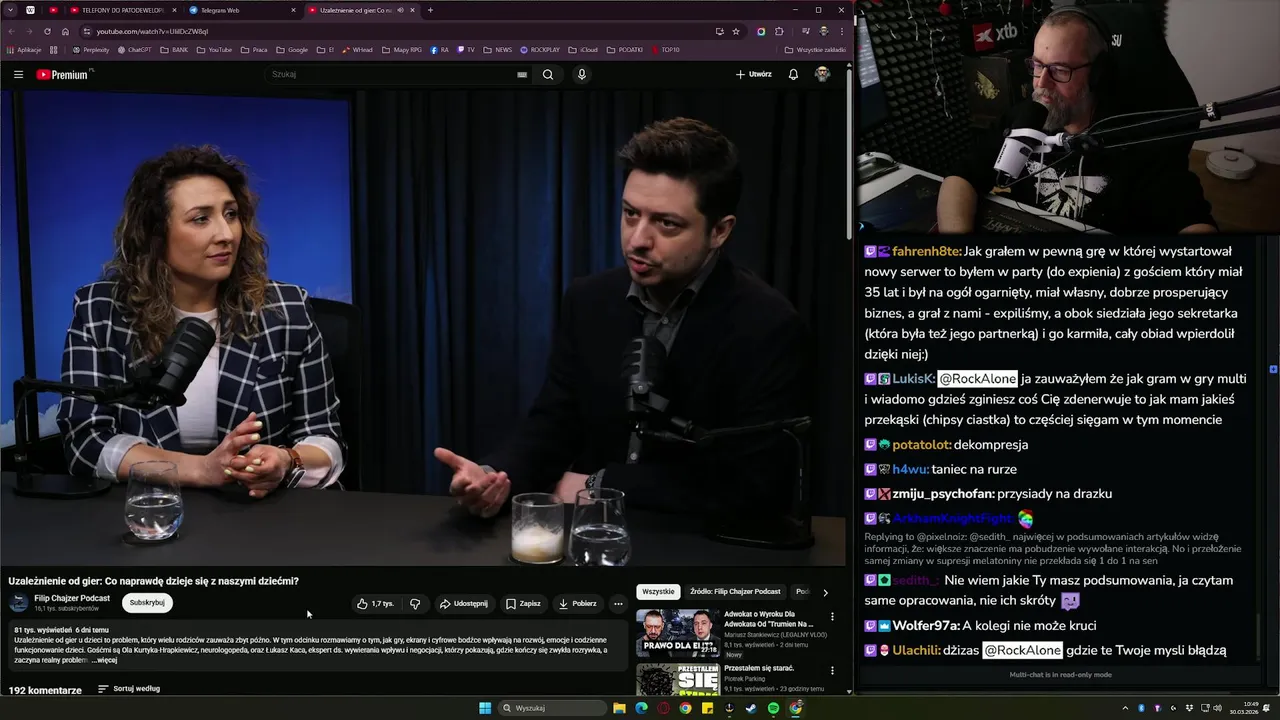1280x720 pixels.
Task: Open the Adwokat o Wyroku video thumbnail
Action: (677, 632)
